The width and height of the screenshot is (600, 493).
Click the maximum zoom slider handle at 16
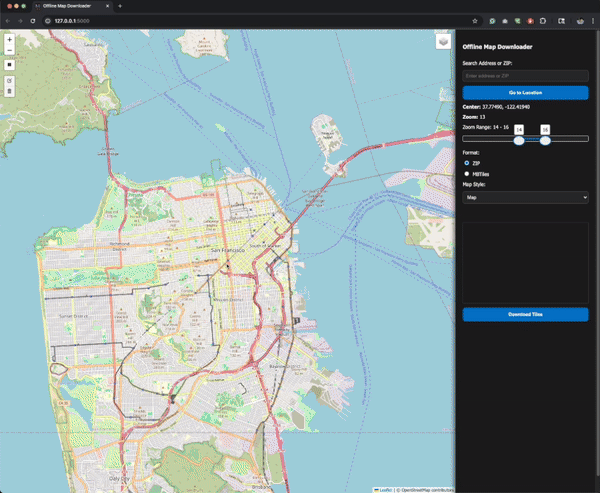[x=545, y=140]
